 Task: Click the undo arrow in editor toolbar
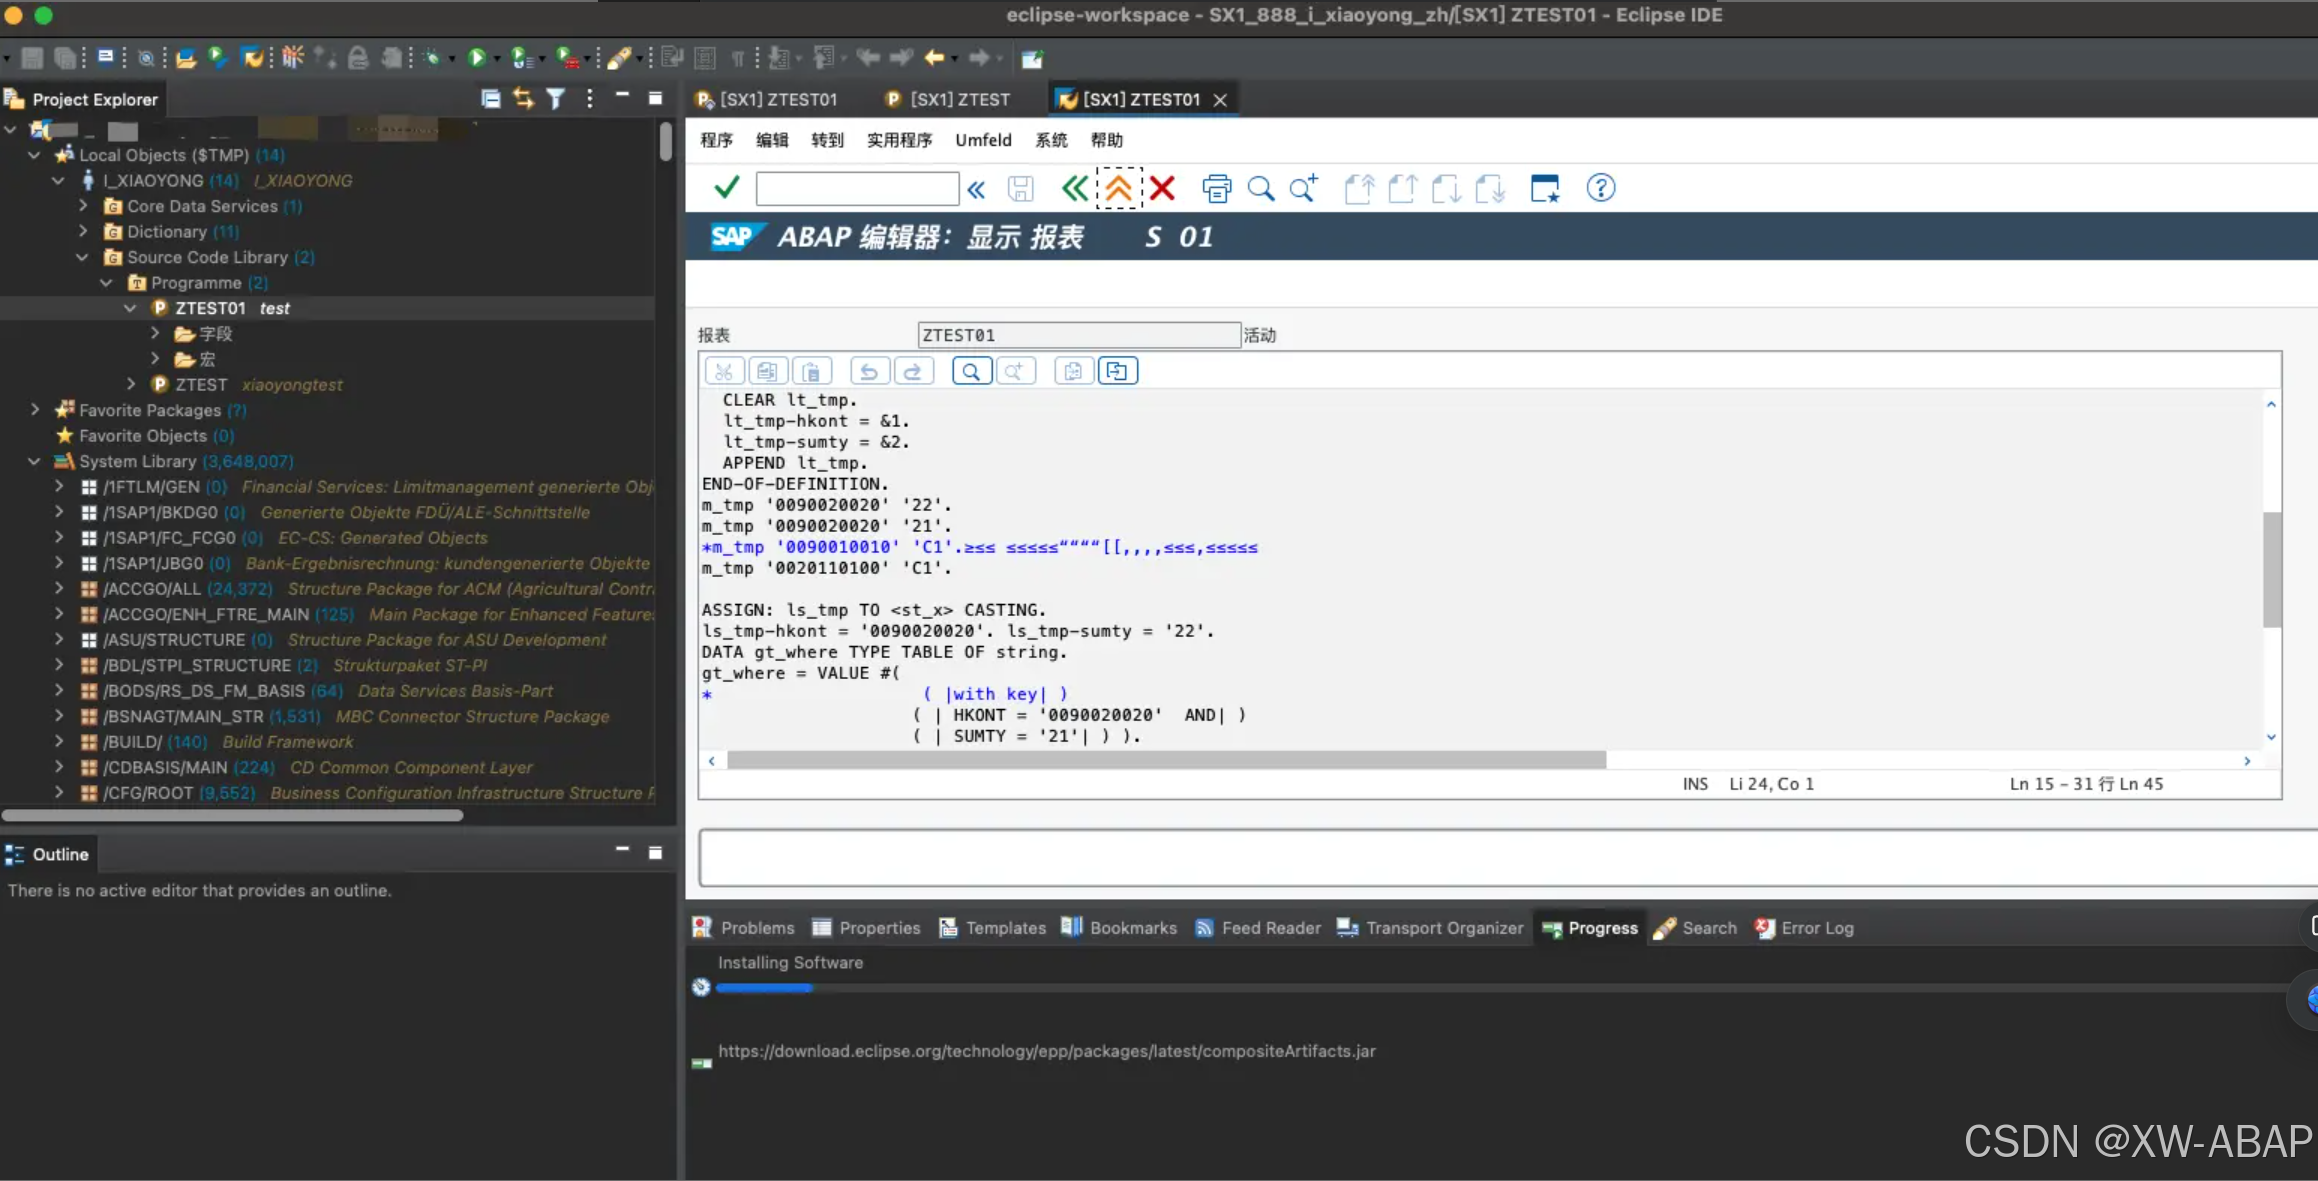click(x=869, y=372)
